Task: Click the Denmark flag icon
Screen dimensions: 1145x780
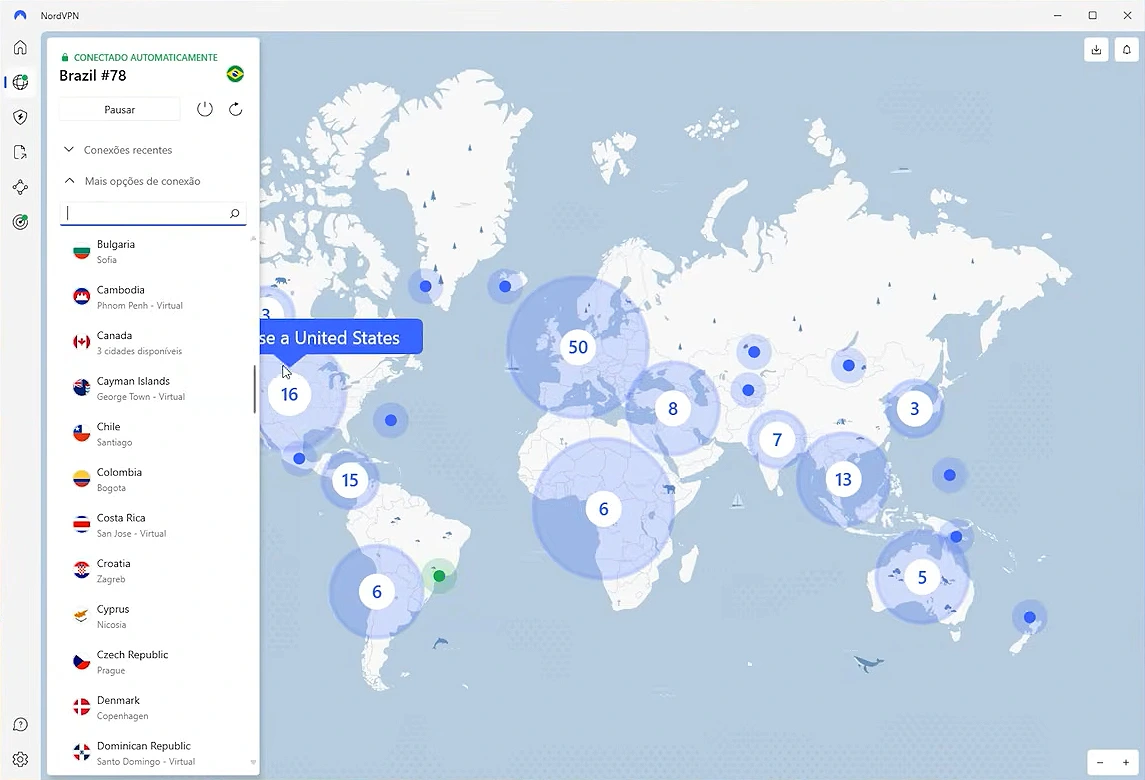Action: pos(82,707)
